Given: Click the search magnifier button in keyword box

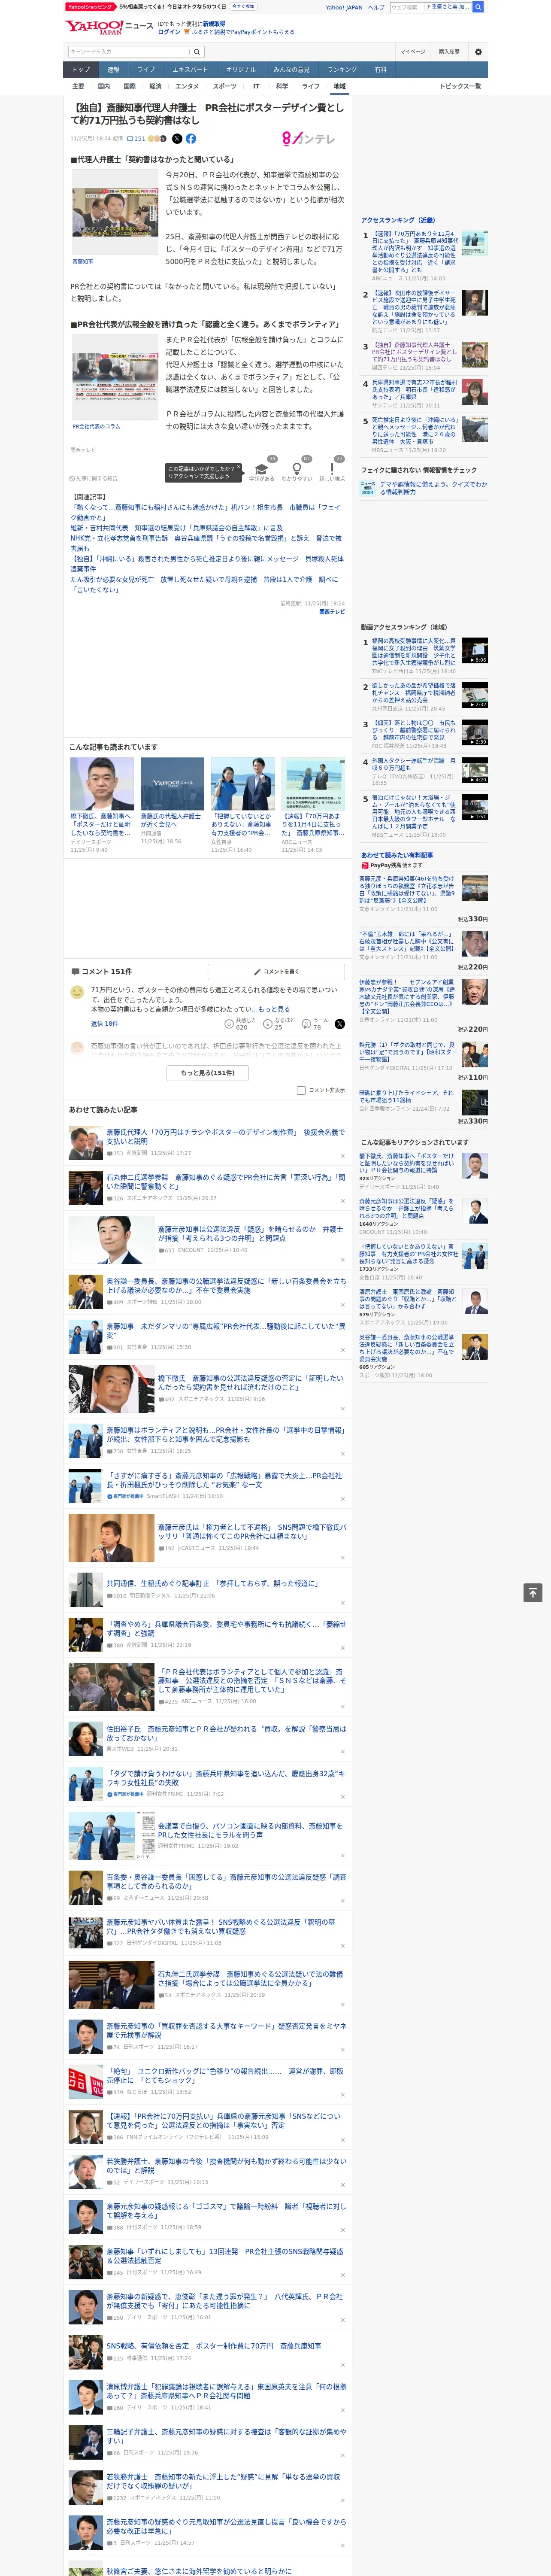Looking at the screenshot, I should [x=197, y=51].
